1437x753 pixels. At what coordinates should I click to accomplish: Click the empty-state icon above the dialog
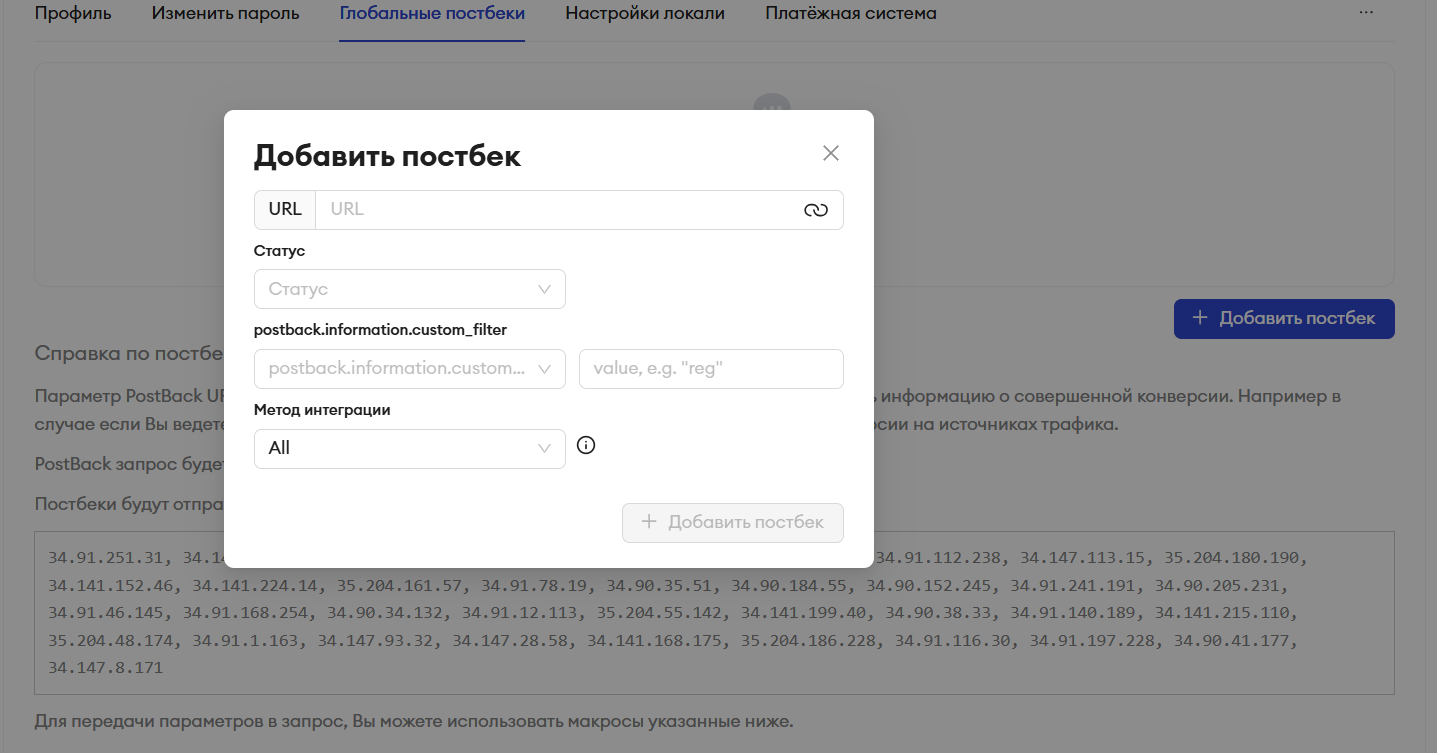pos(771,103)
